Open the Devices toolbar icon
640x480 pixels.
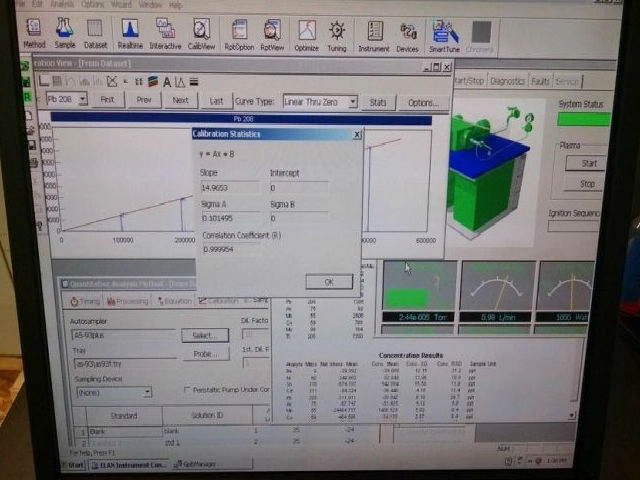coord(408,33)
